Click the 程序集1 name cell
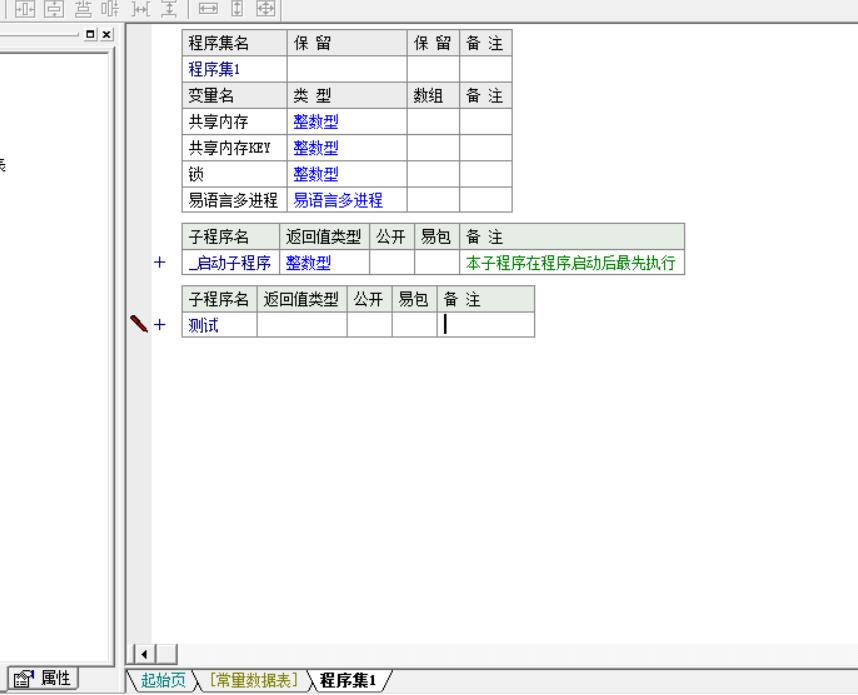 pos(234,70)
